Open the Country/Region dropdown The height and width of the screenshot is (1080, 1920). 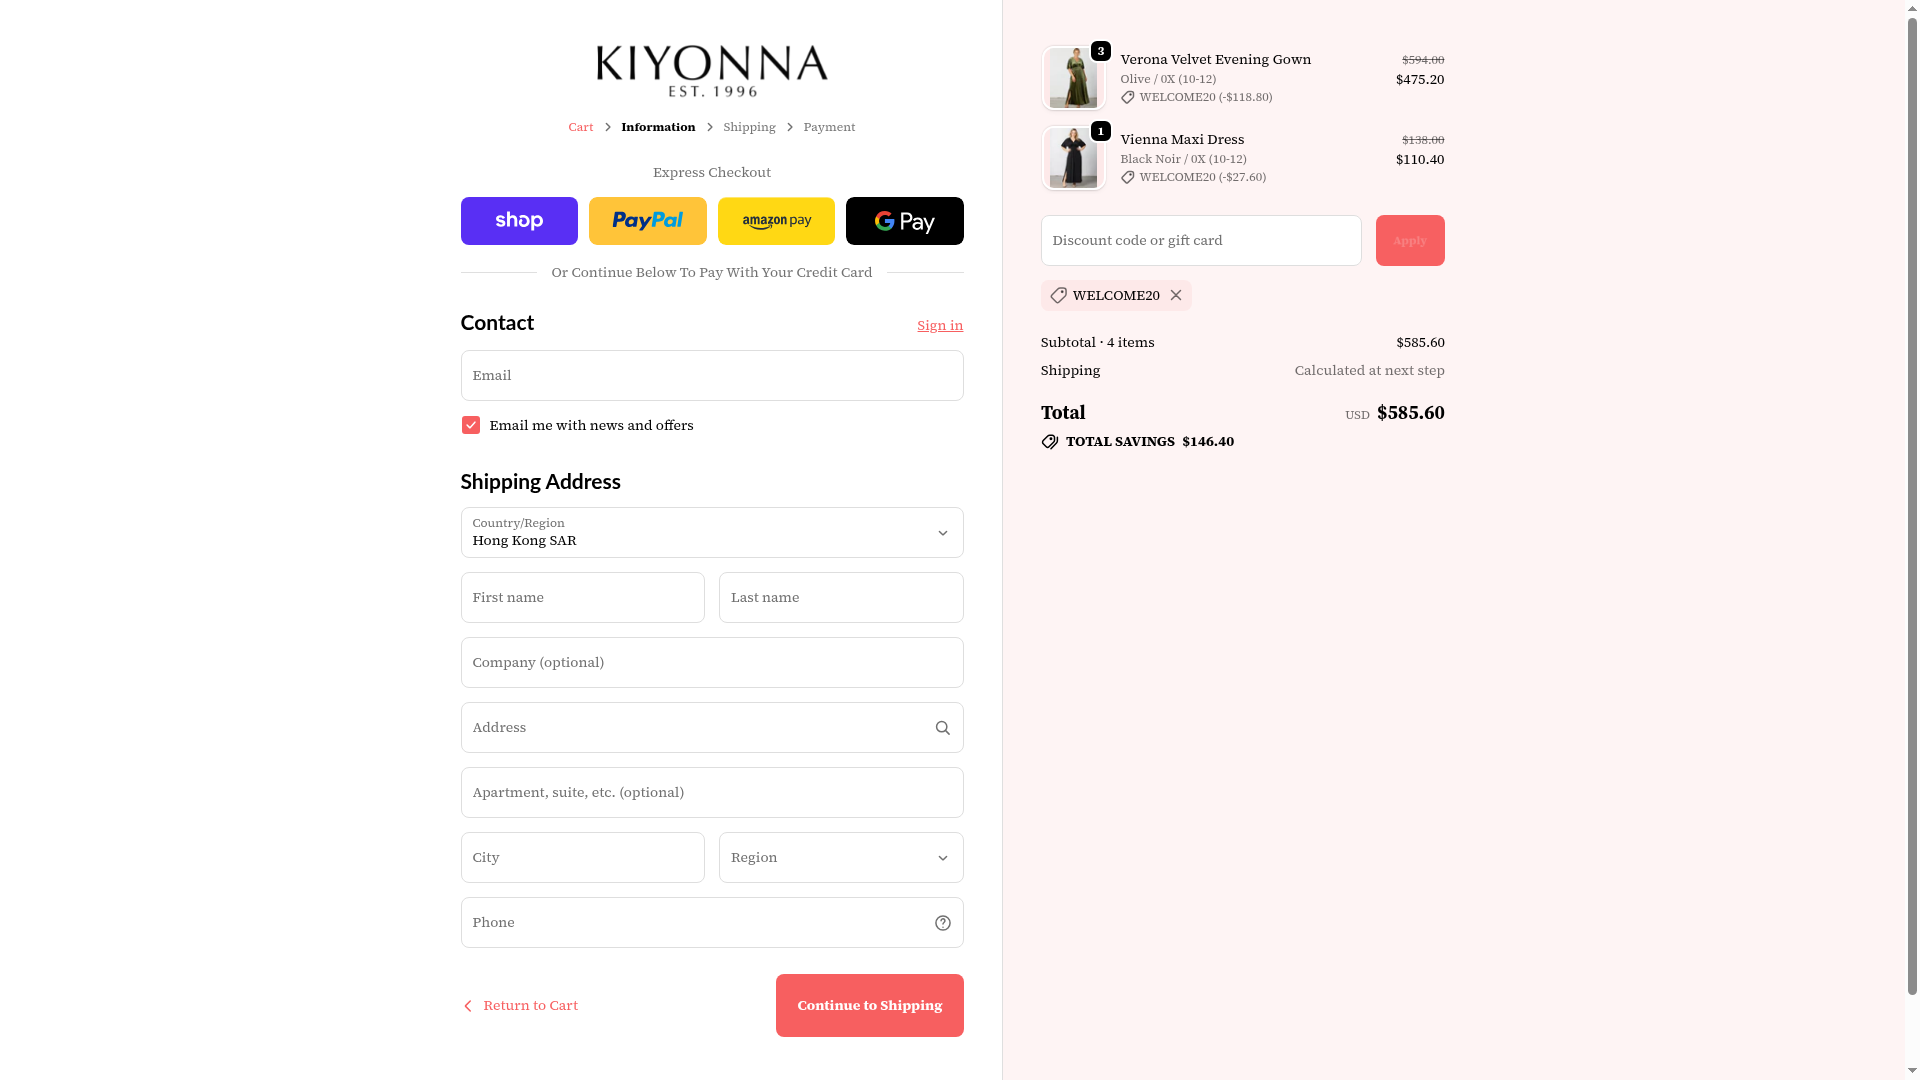712,532
